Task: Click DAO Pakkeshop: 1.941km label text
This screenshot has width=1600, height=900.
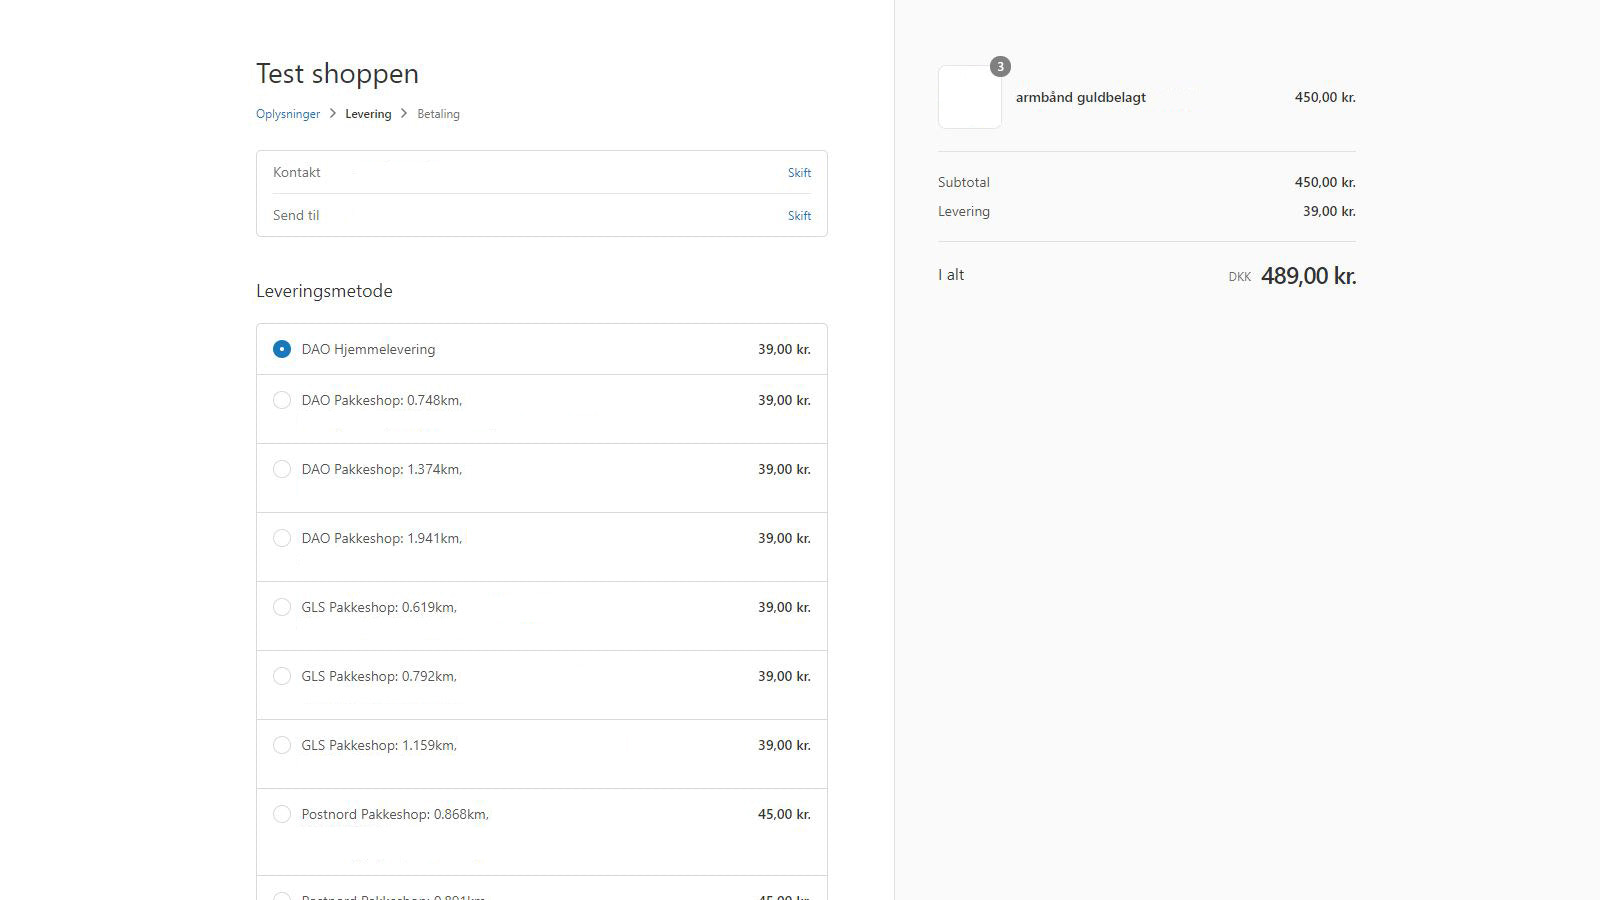Action: point(382,538)
